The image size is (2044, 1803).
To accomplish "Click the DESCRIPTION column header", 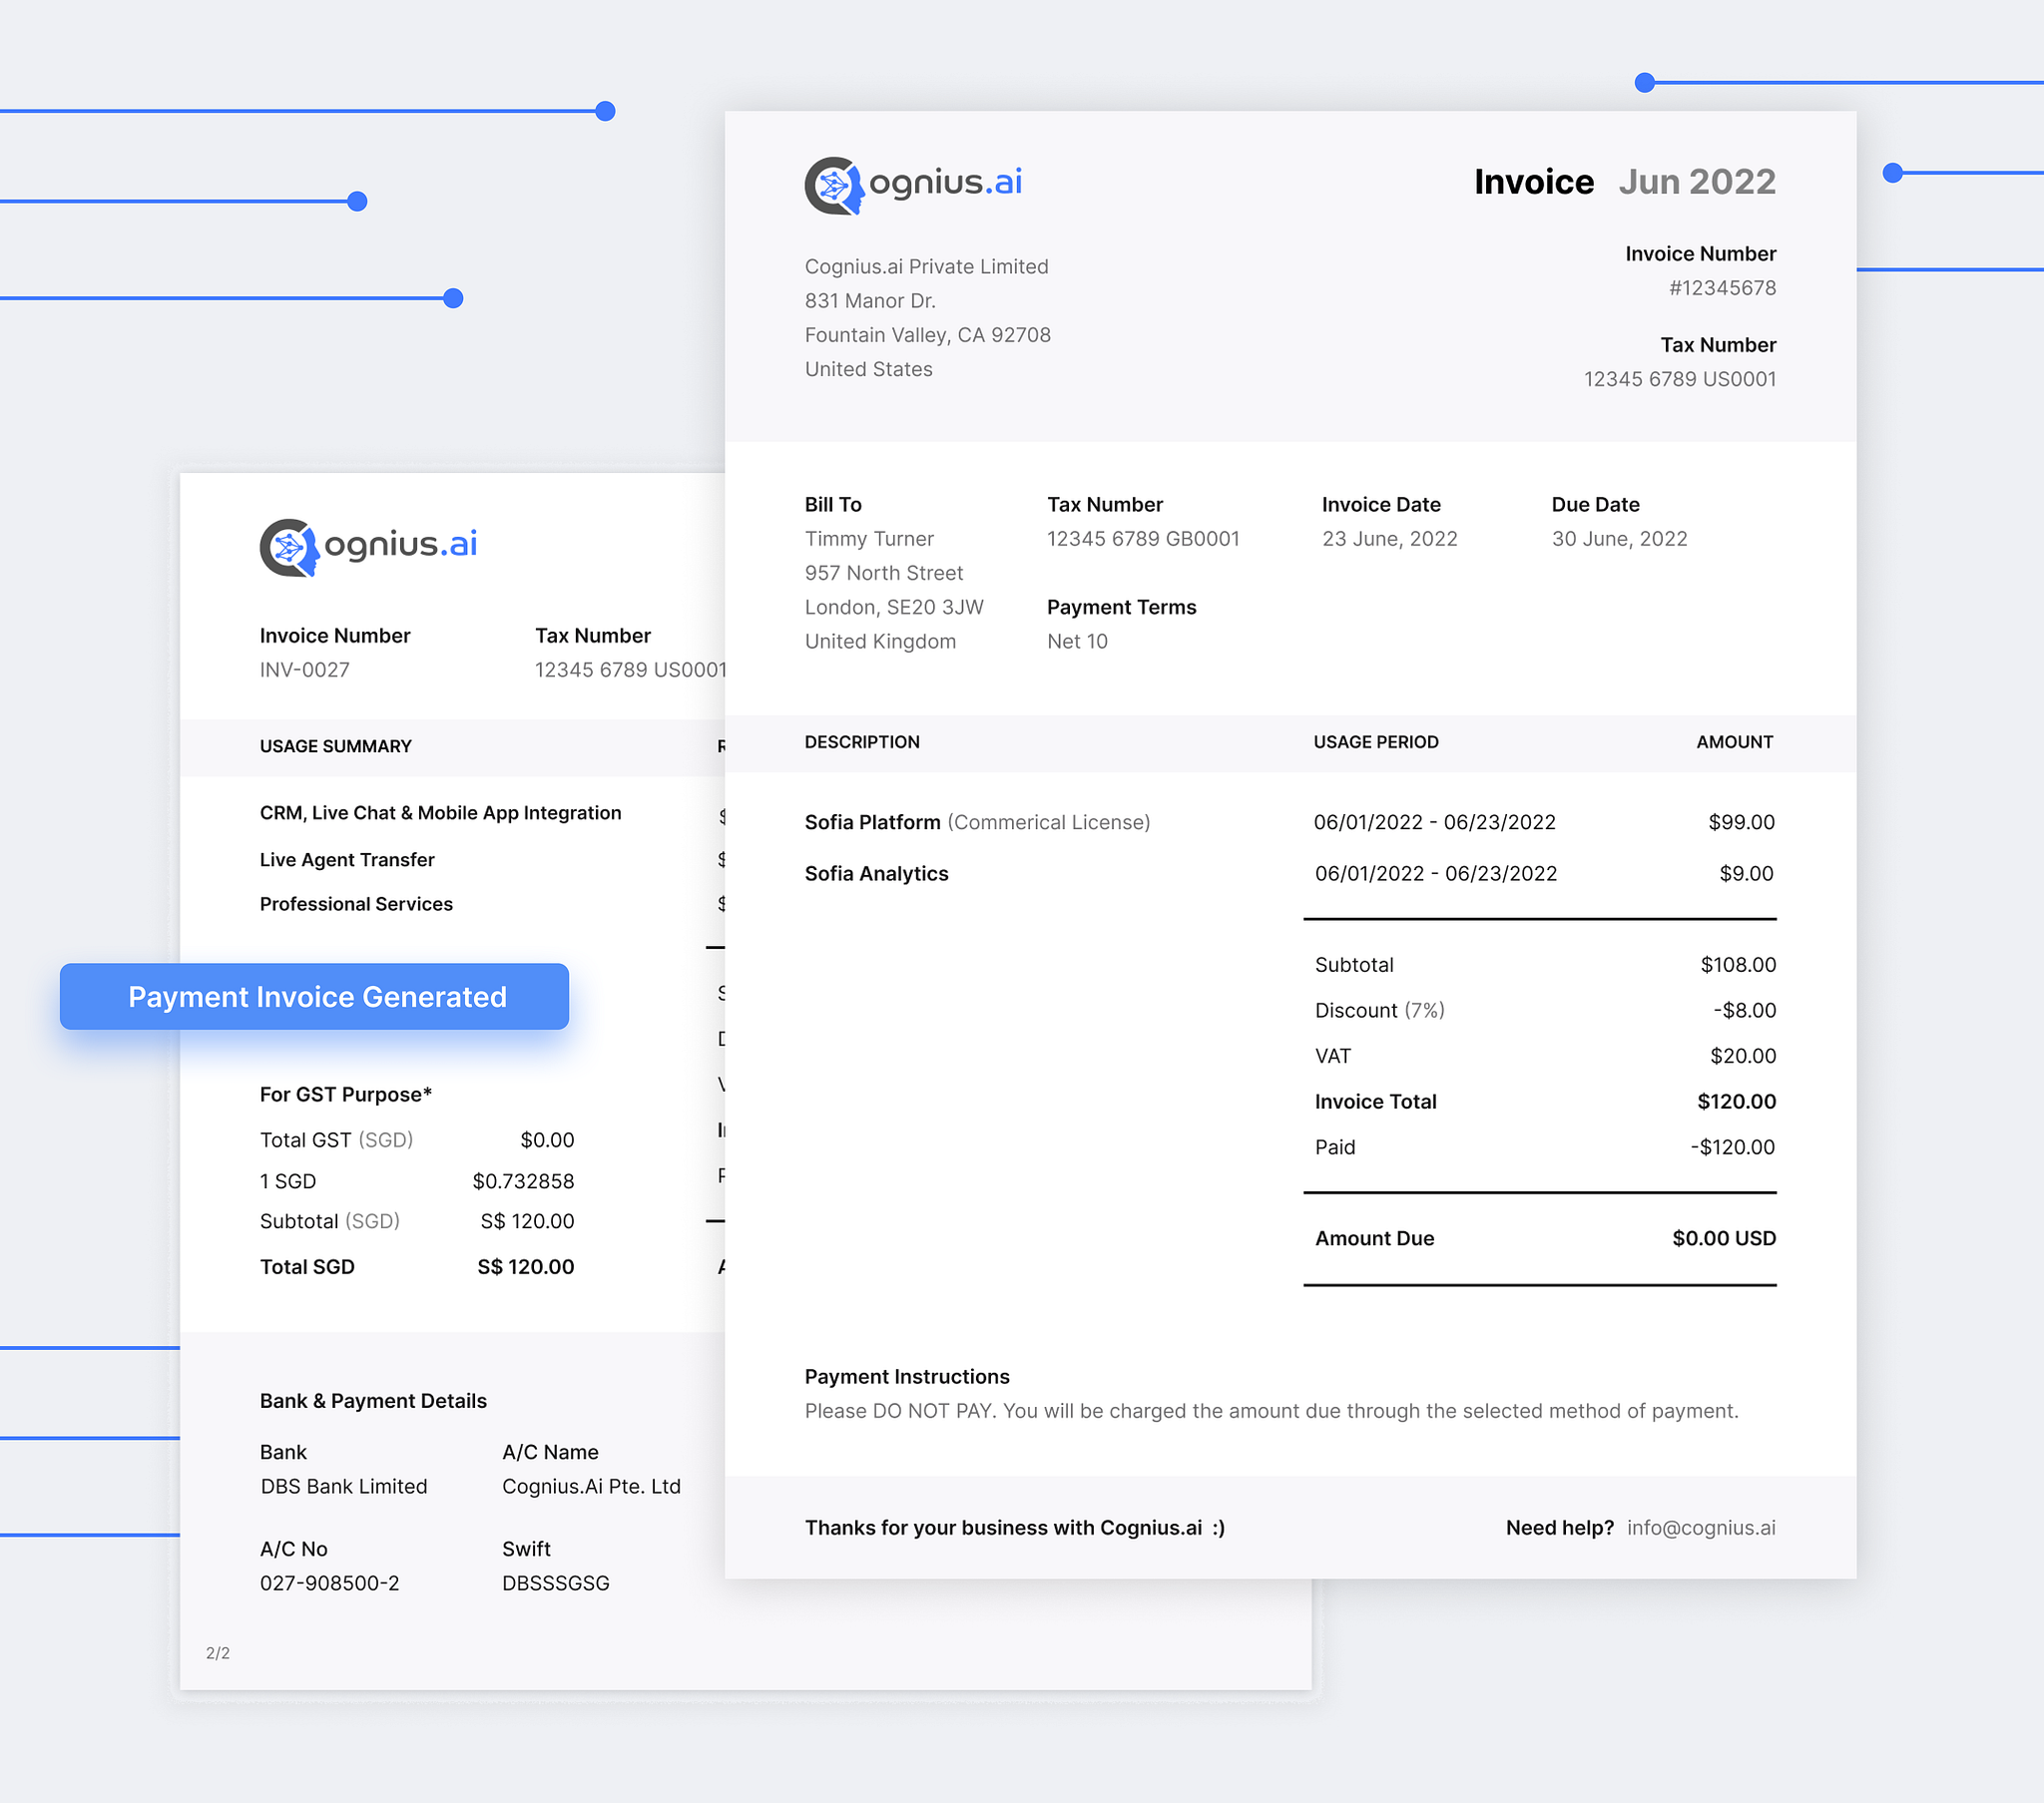I will 861,742.
